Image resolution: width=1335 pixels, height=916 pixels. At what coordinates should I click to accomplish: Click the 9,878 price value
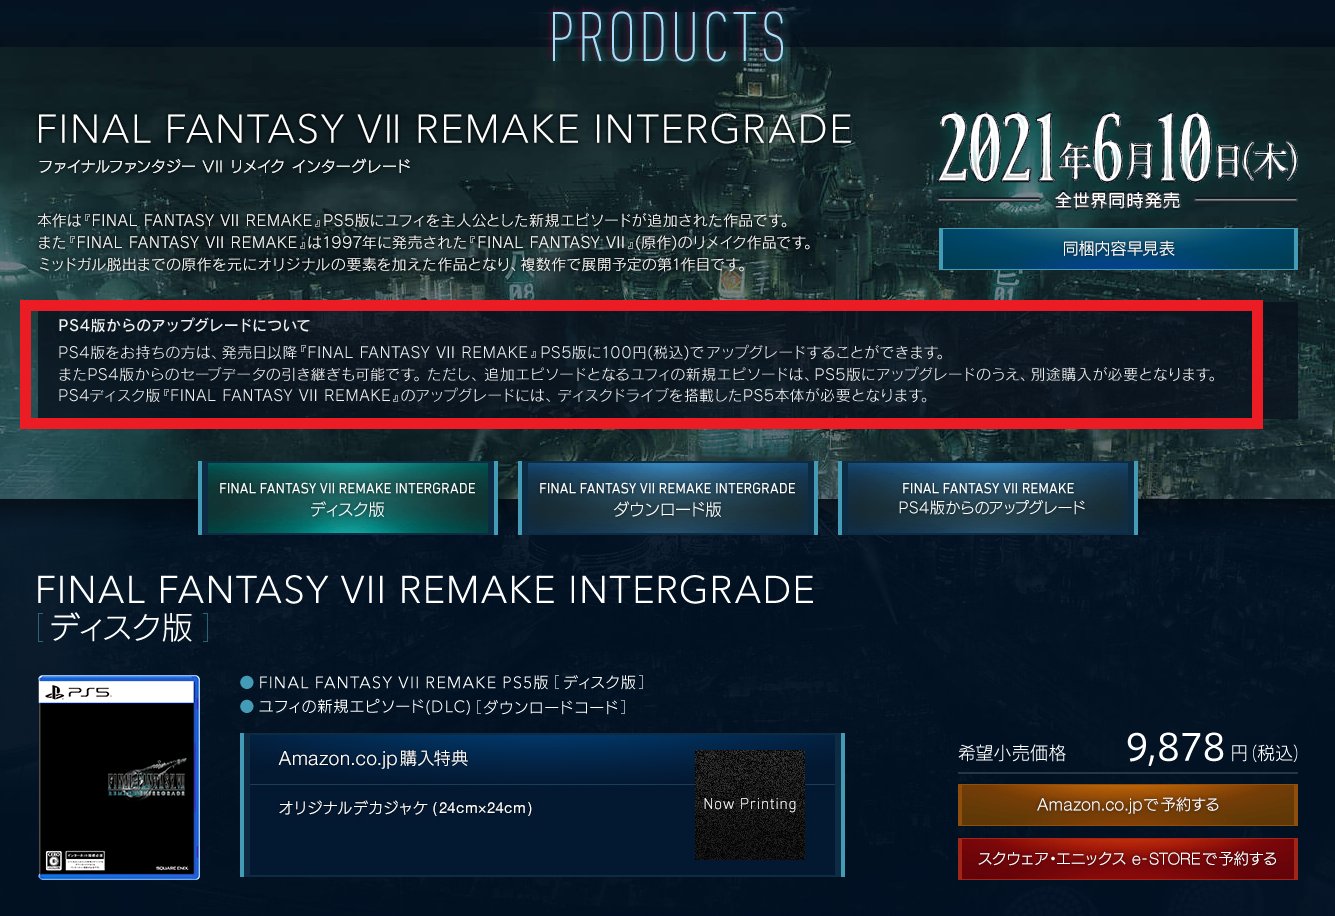1175,747
